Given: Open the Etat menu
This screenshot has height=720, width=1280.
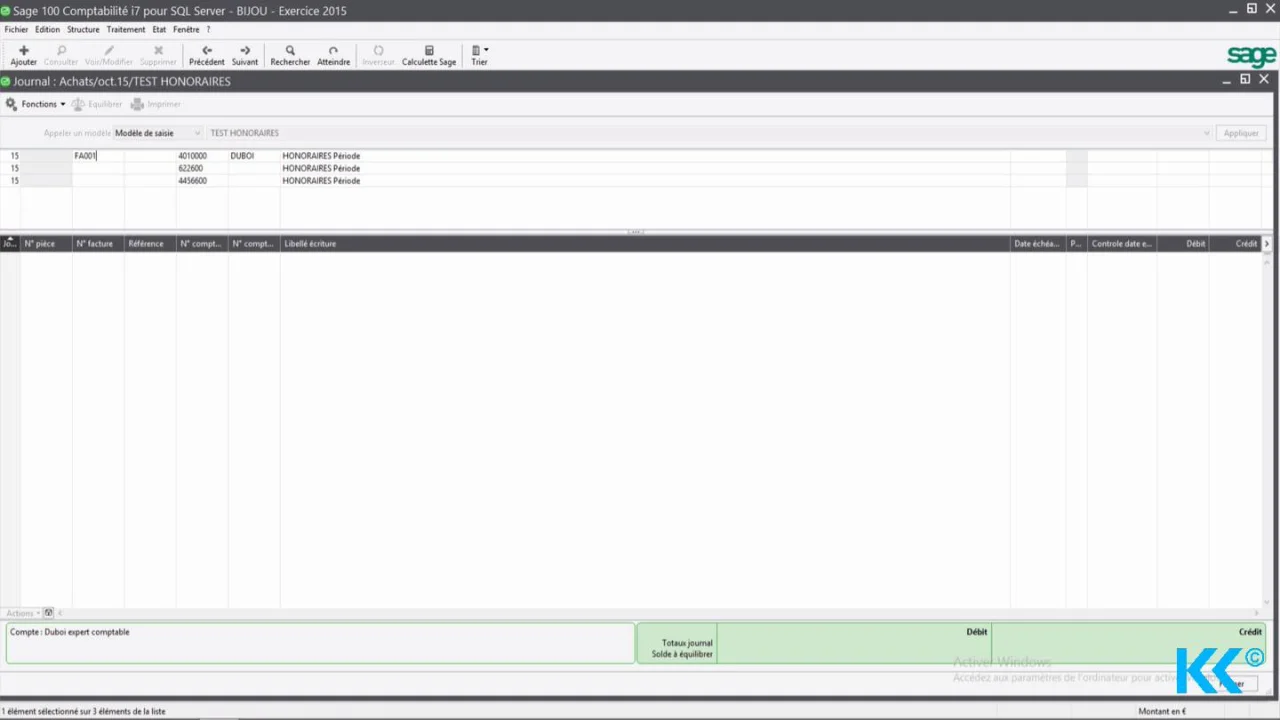Looking at the screenshot, I should [x=159, y=30].
